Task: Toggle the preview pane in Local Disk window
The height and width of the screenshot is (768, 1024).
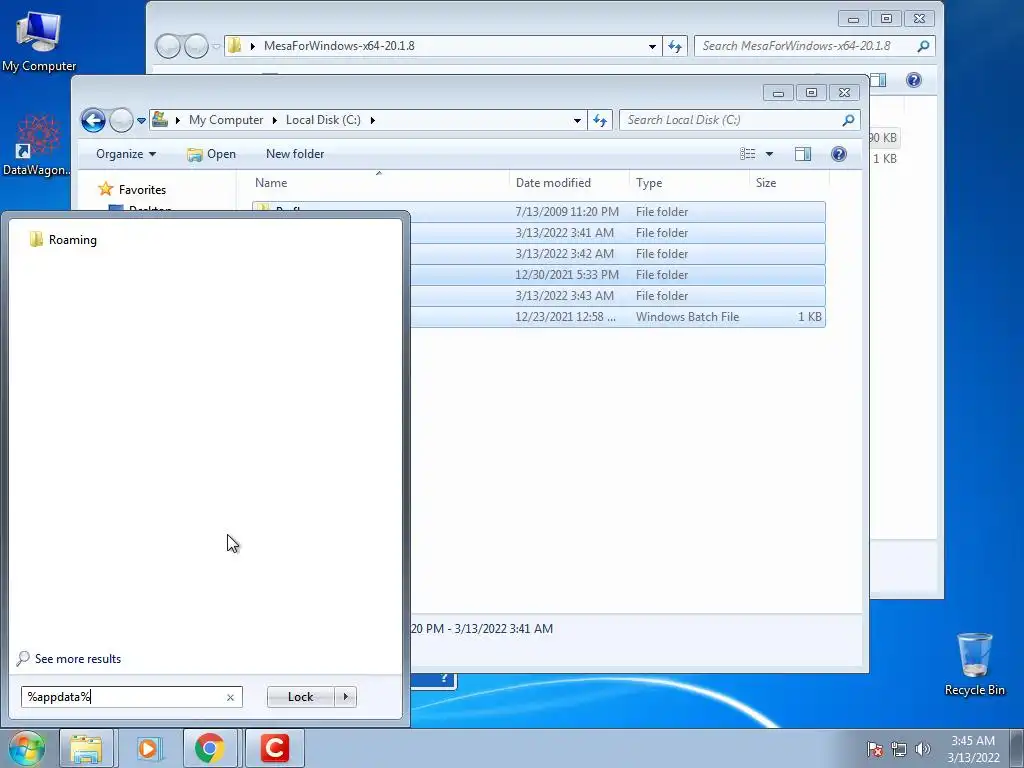Action: [x=803, y=154]
